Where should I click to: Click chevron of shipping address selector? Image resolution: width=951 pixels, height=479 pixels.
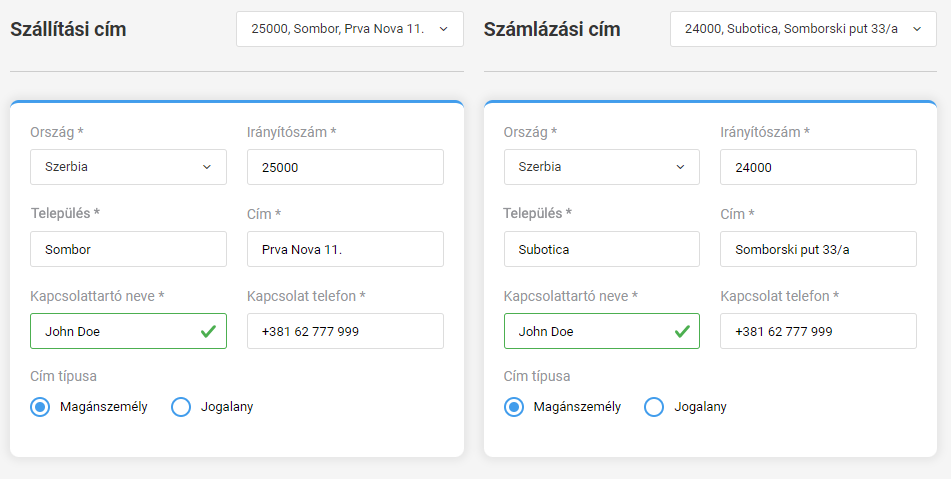[x=443, y=29]
